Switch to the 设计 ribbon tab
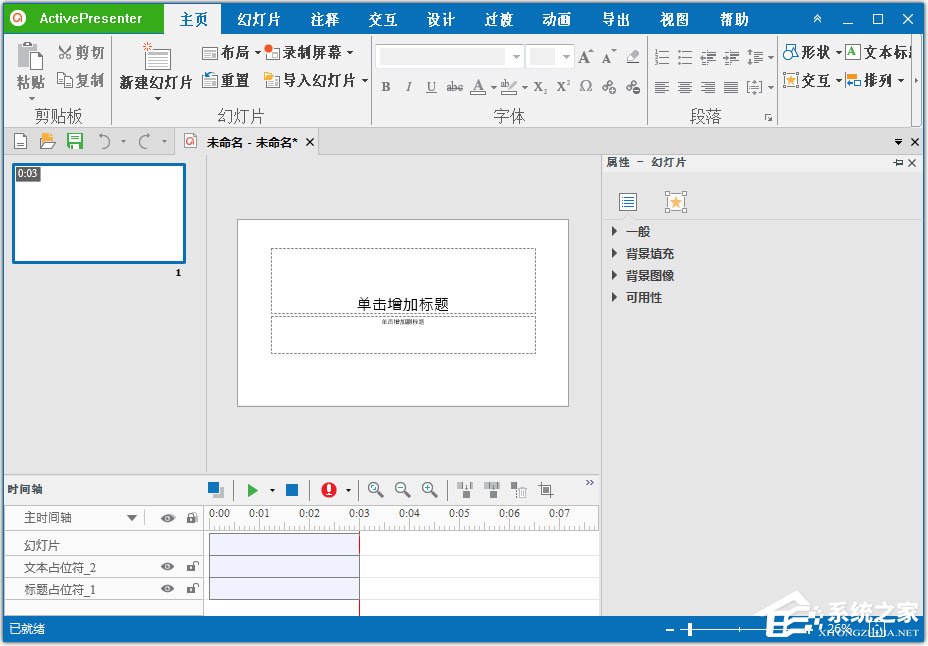This screenshot has height=646, width=928. click(441, 20)
